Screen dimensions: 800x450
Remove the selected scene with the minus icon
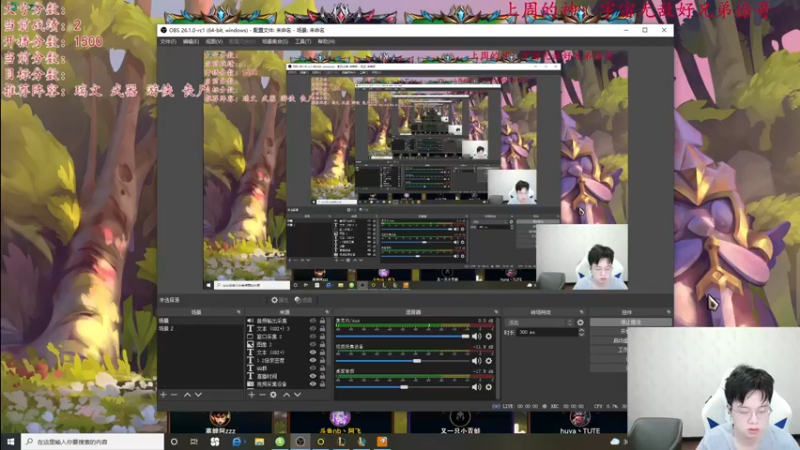[174, 394]
